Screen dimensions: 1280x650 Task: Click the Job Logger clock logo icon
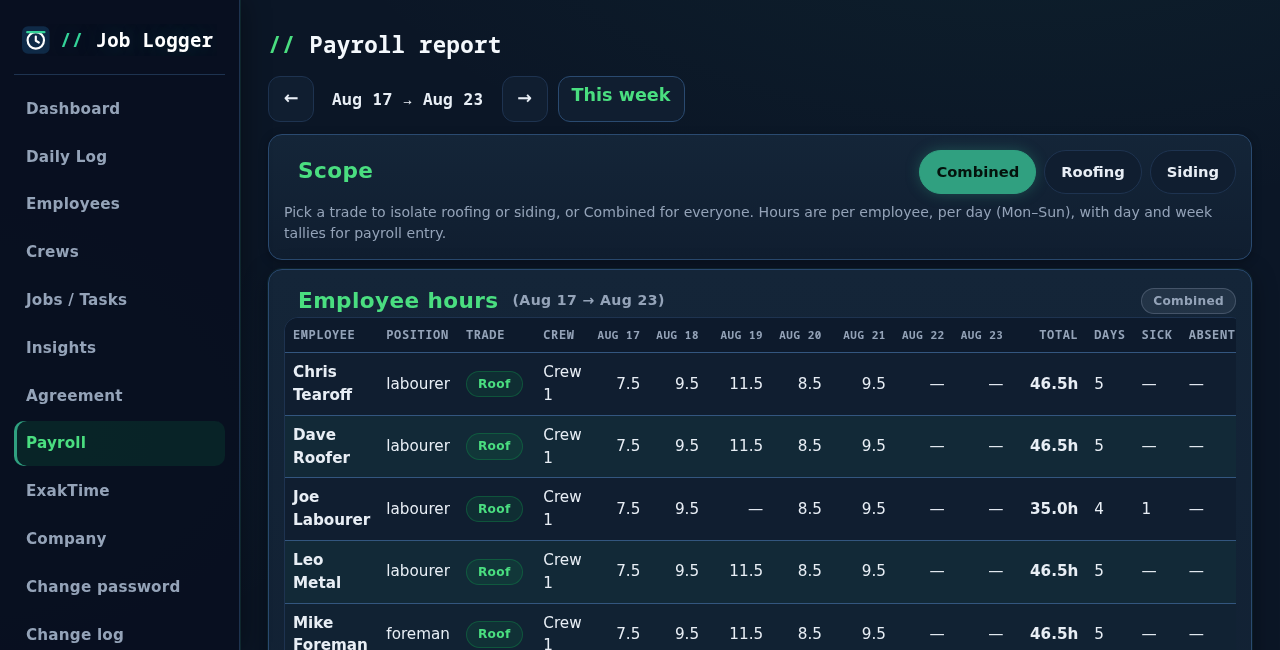point(36,40)
